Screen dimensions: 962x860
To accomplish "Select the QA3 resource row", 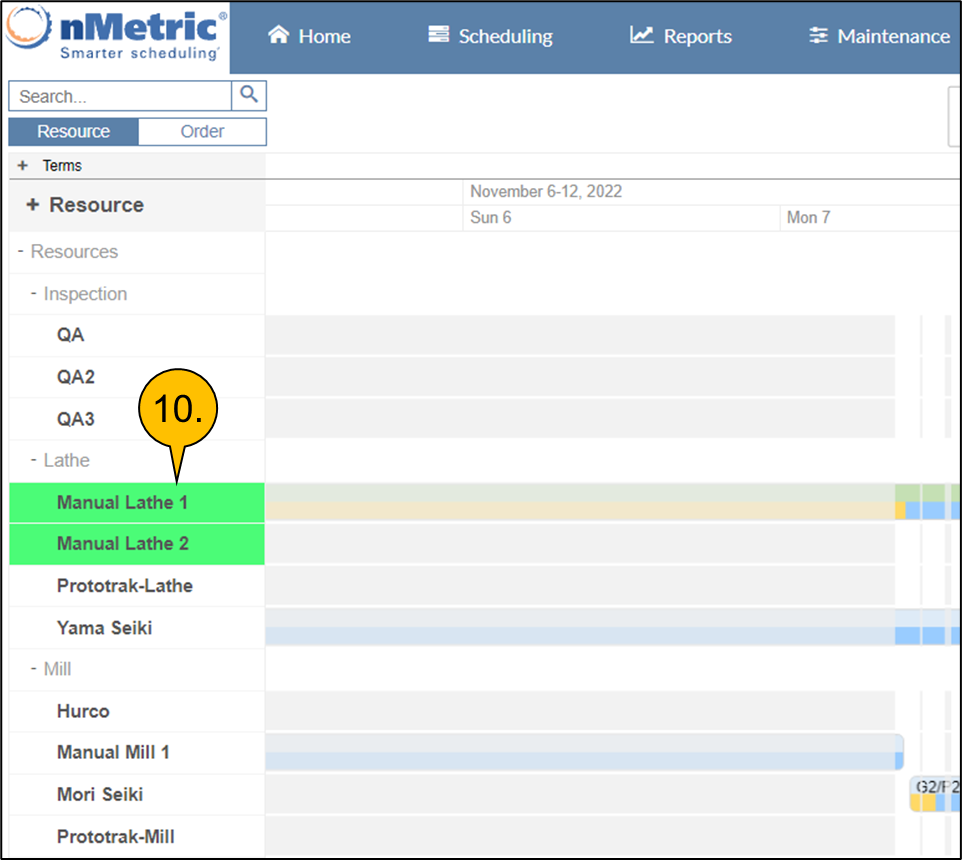I will click(137, 419).
